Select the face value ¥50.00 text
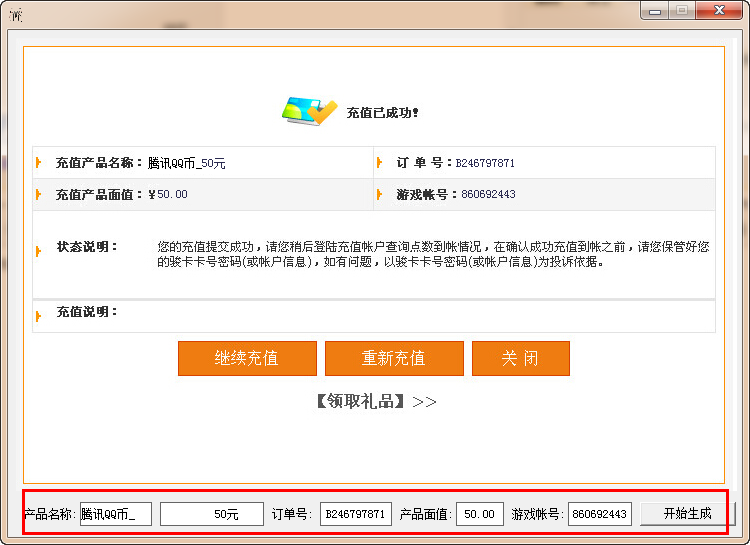This screenshot has height=545, width=750. (x=167, y=194)
